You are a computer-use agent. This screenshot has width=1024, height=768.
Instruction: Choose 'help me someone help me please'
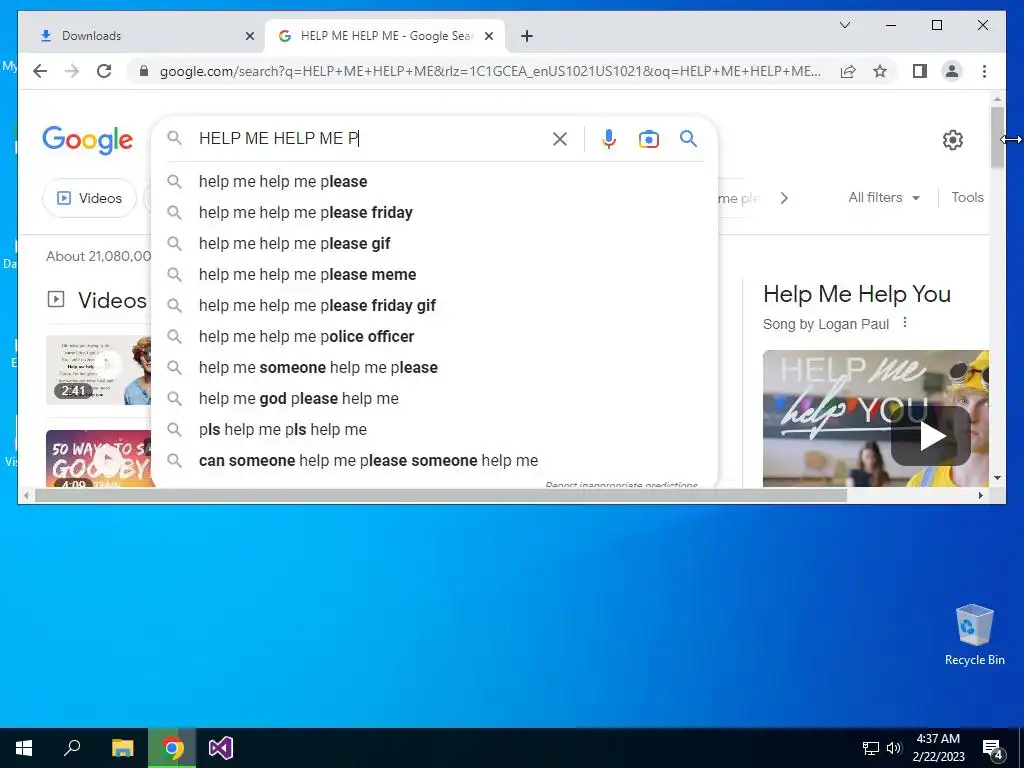(x=434, y=368)
